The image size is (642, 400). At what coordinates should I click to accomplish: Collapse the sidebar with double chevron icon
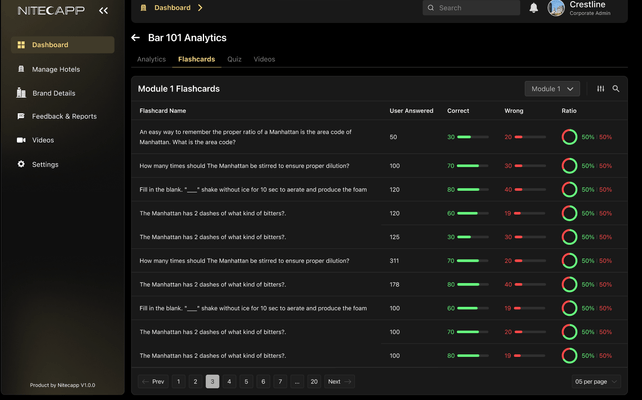(103, 10)
